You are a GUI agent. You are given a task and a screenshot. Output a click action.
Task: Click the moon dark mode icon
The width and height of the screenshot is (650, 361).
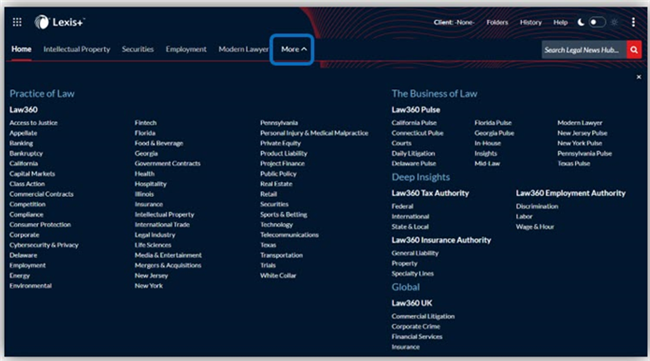pyautogui.click(x=581, y=22)
